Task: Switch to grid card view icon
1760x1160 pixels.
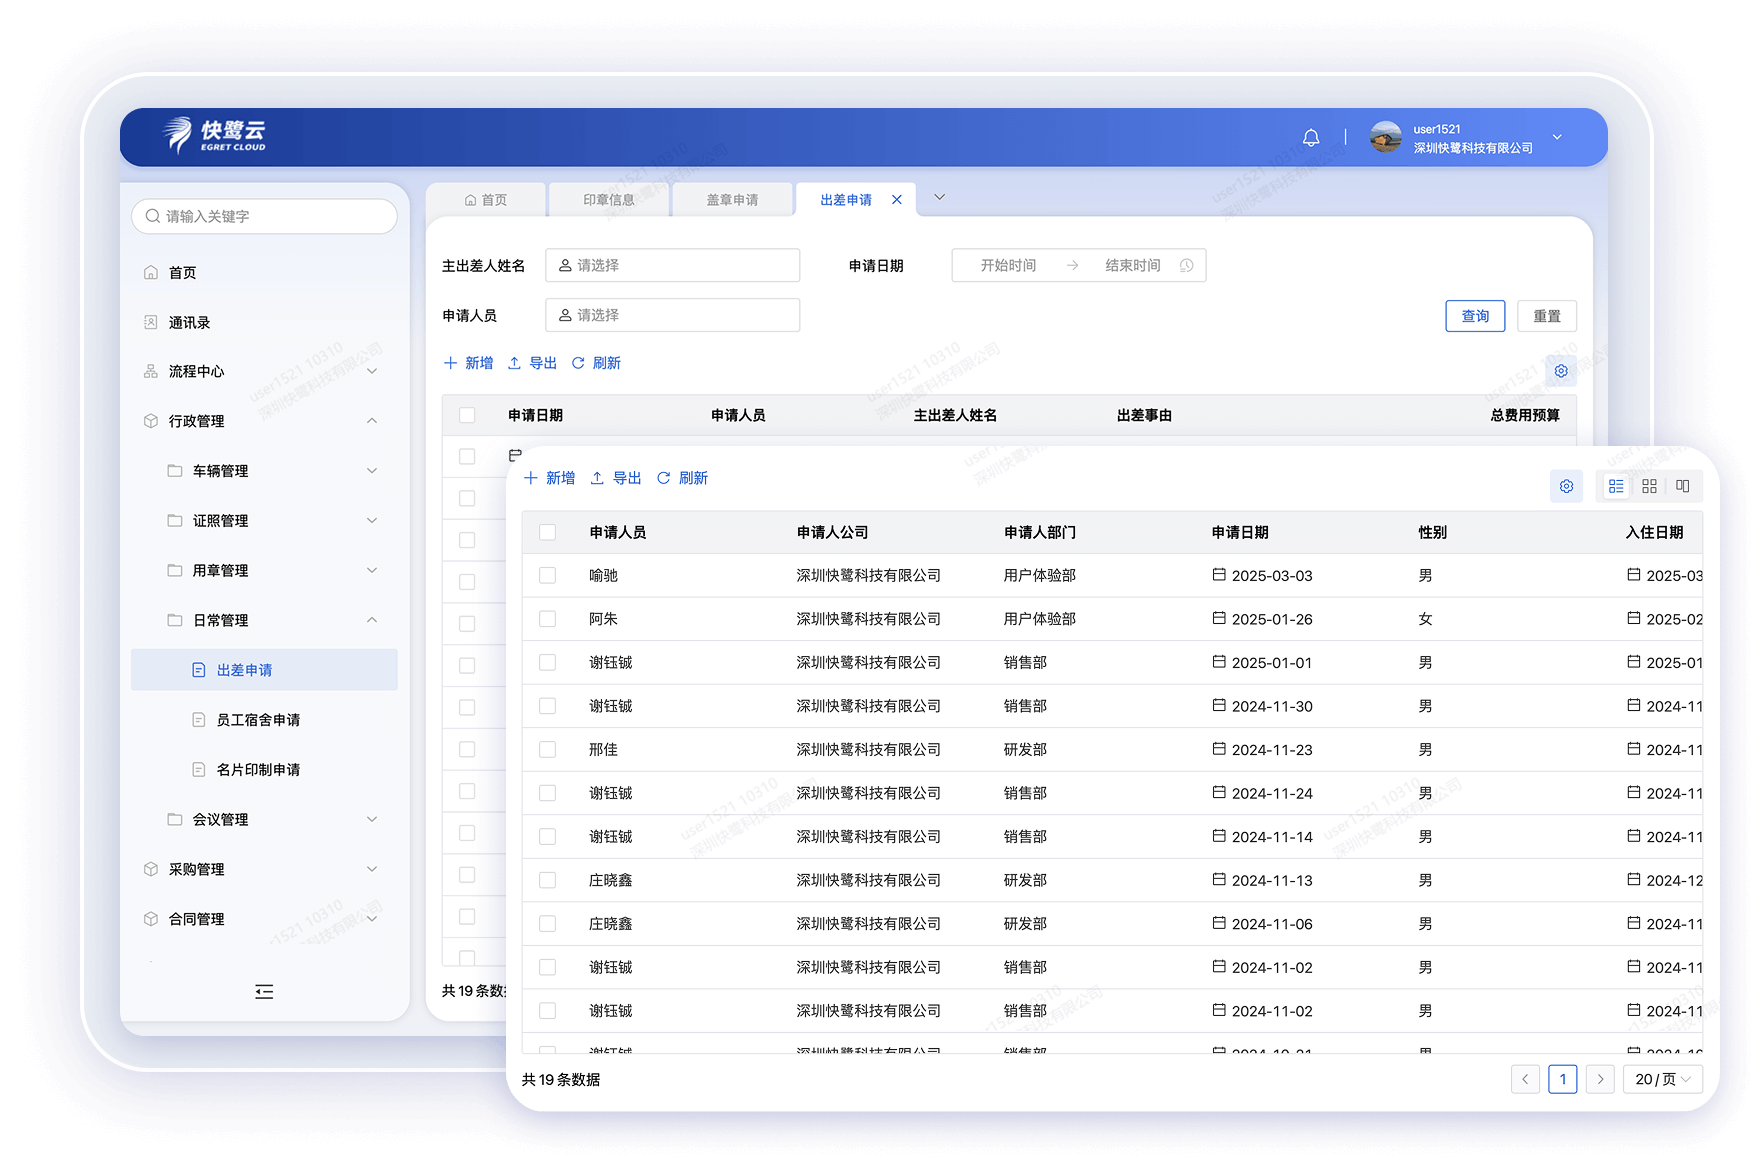Action: pos(1649,486)
